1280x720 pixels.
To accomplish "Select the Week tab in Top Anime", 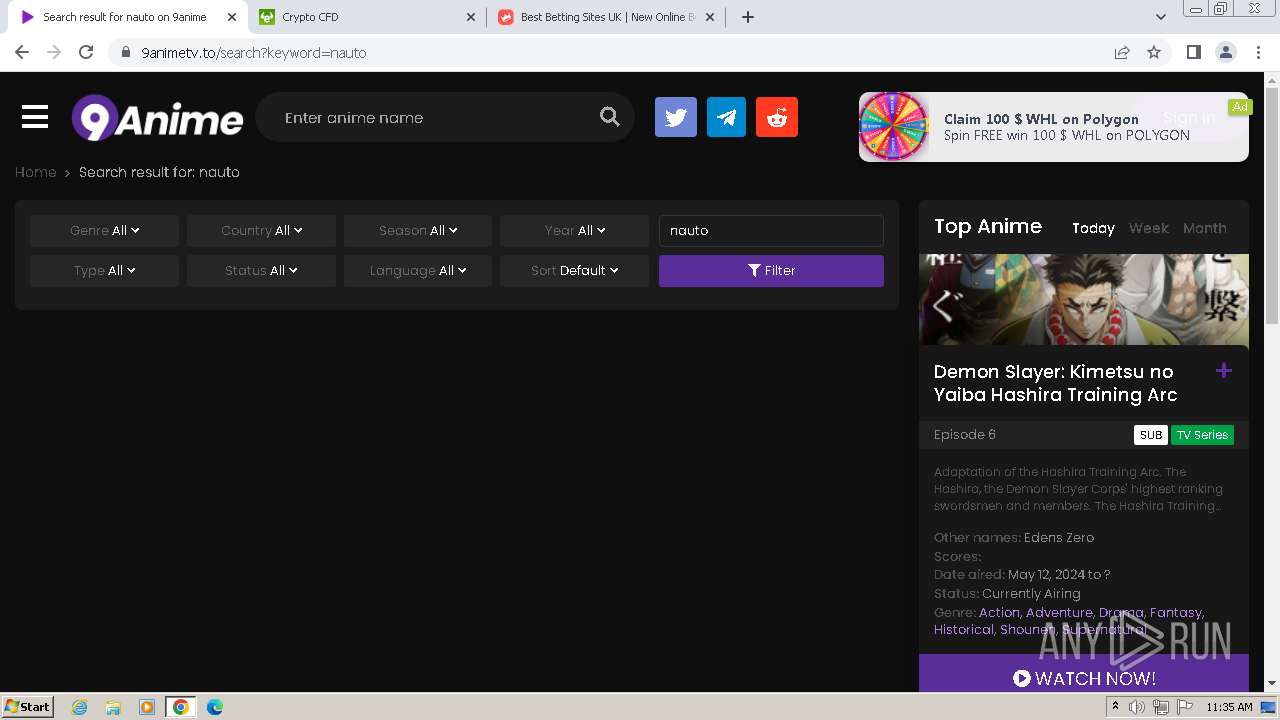I will tap(1148, 228).
